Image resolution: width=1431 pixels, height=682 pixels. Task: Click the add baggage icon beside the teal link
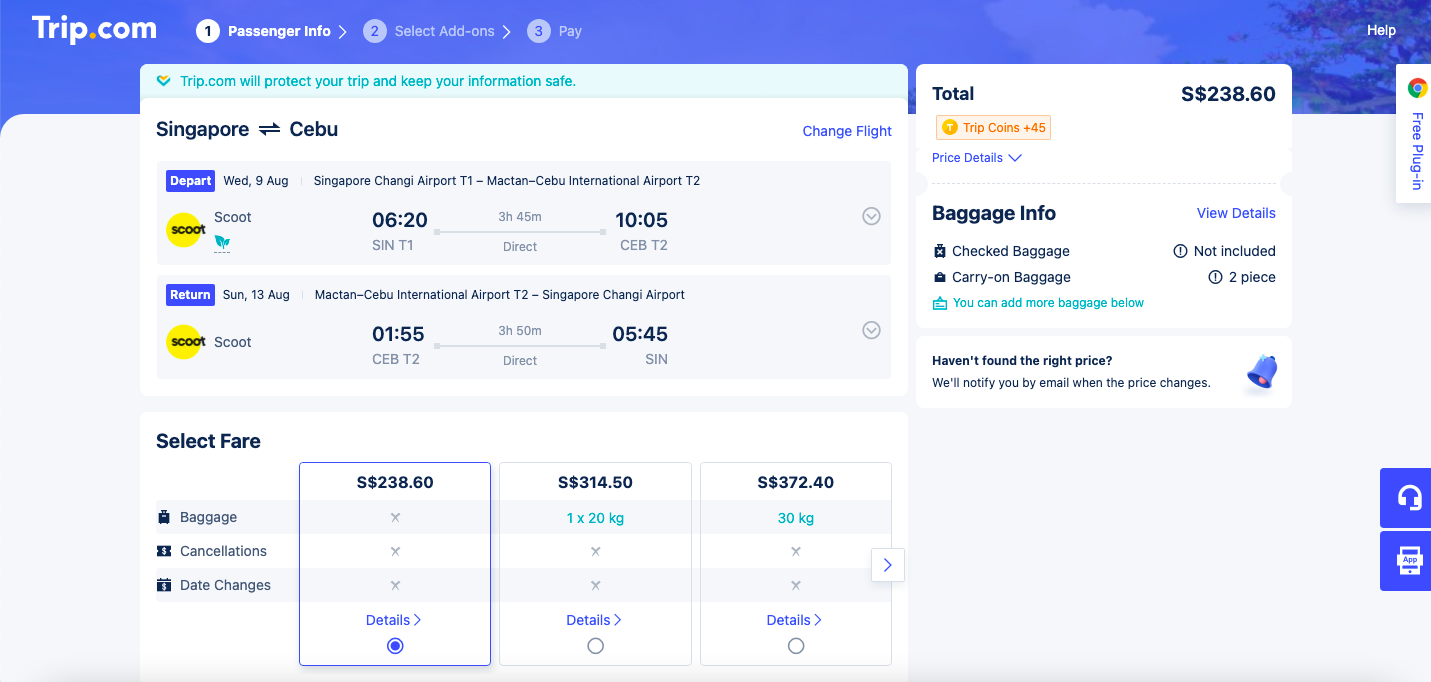point(940,303)
